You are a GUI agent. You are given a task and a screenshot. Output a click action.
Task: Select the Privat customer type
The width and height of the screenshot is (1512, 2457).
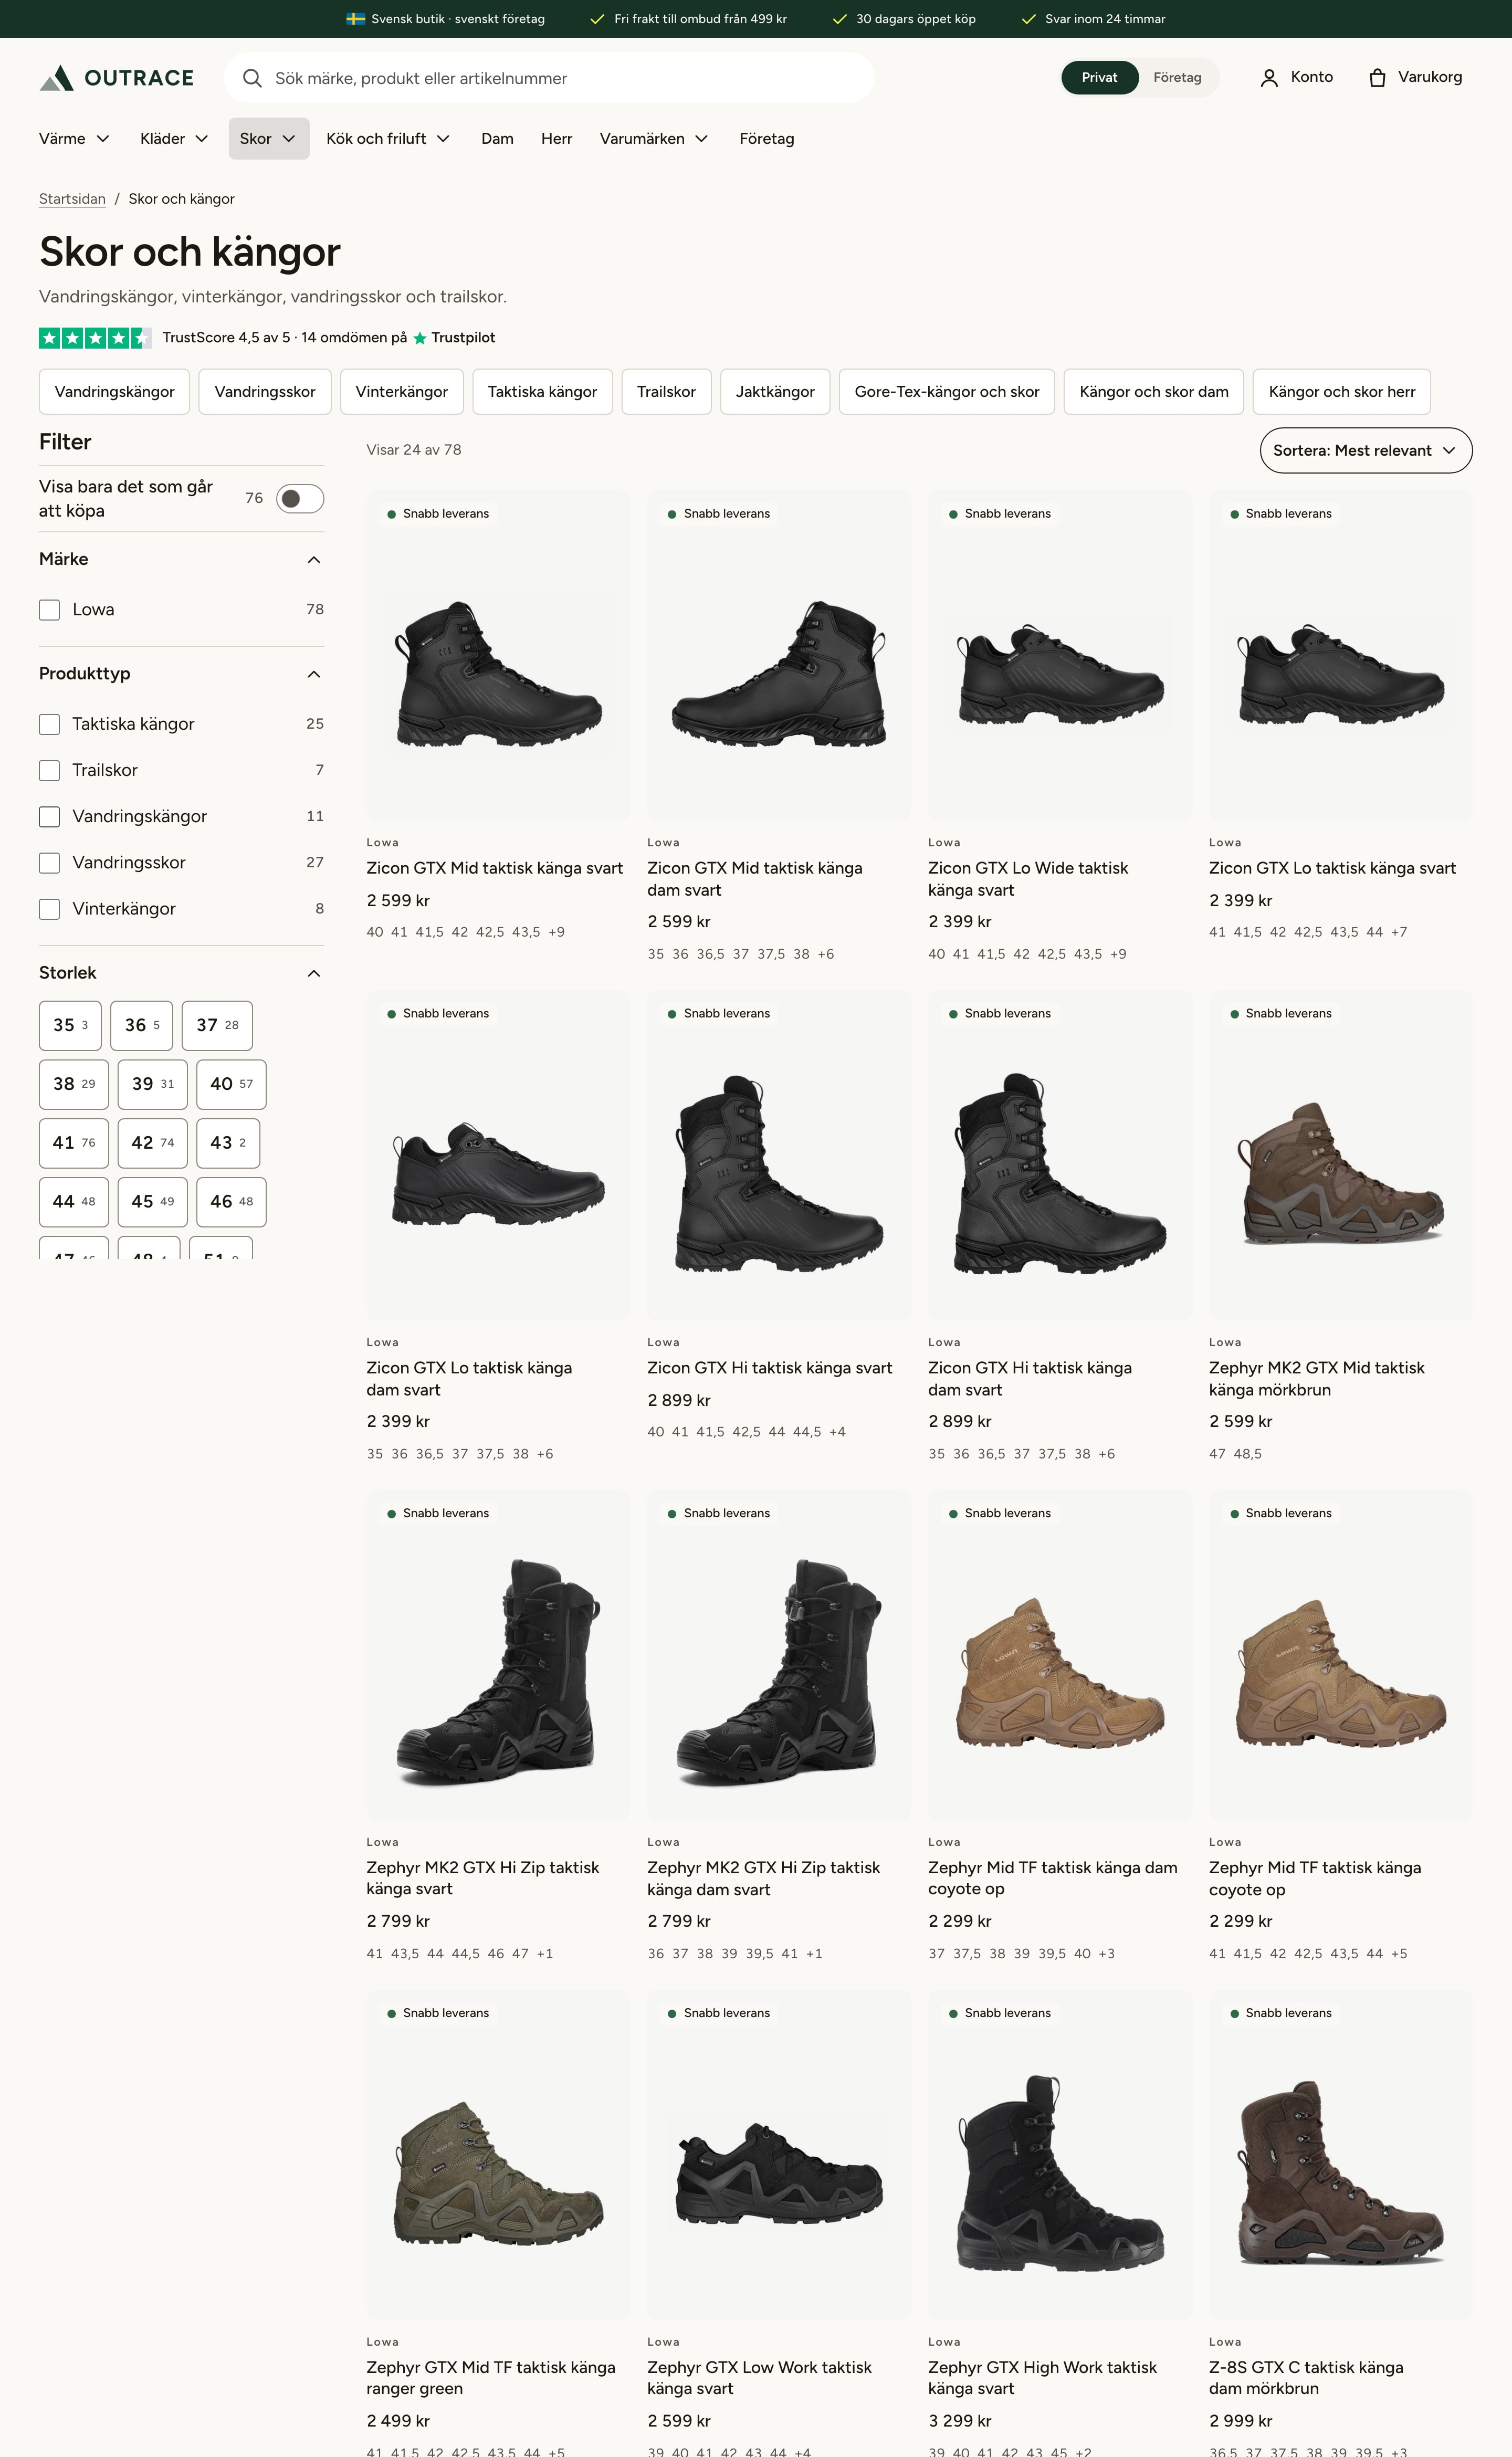(1099, 78)
